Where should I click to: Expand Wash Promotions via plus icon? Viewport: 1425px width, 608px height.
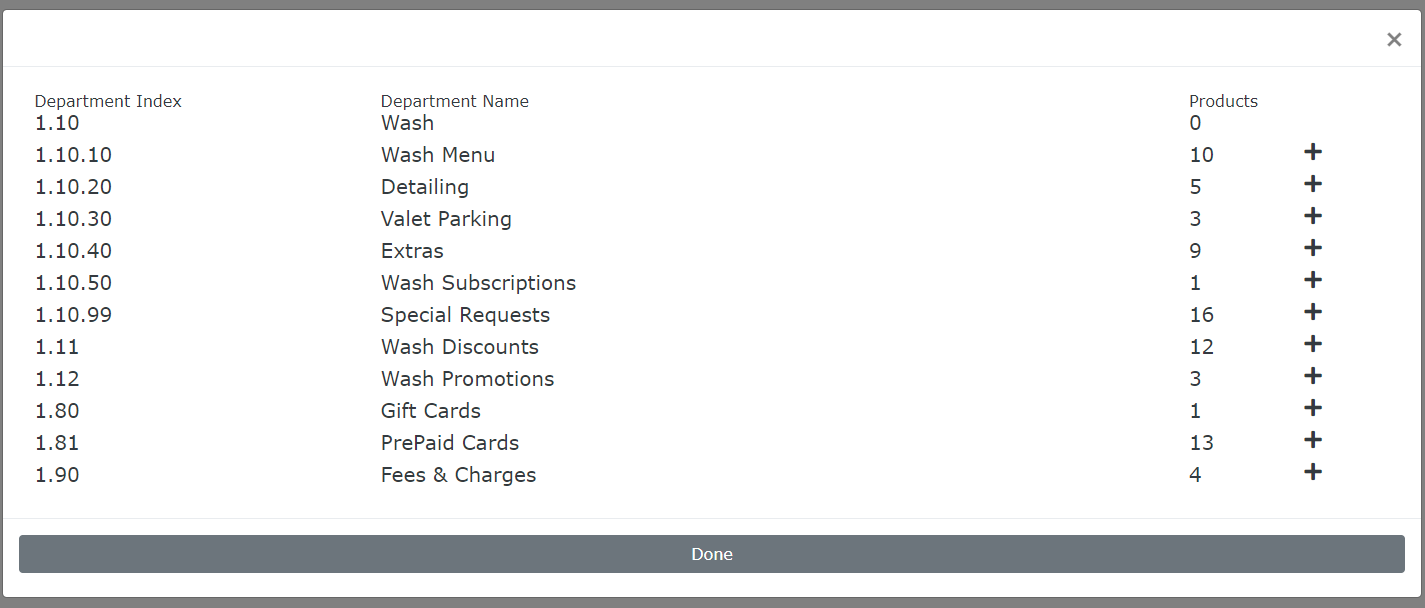[1313, 376]
